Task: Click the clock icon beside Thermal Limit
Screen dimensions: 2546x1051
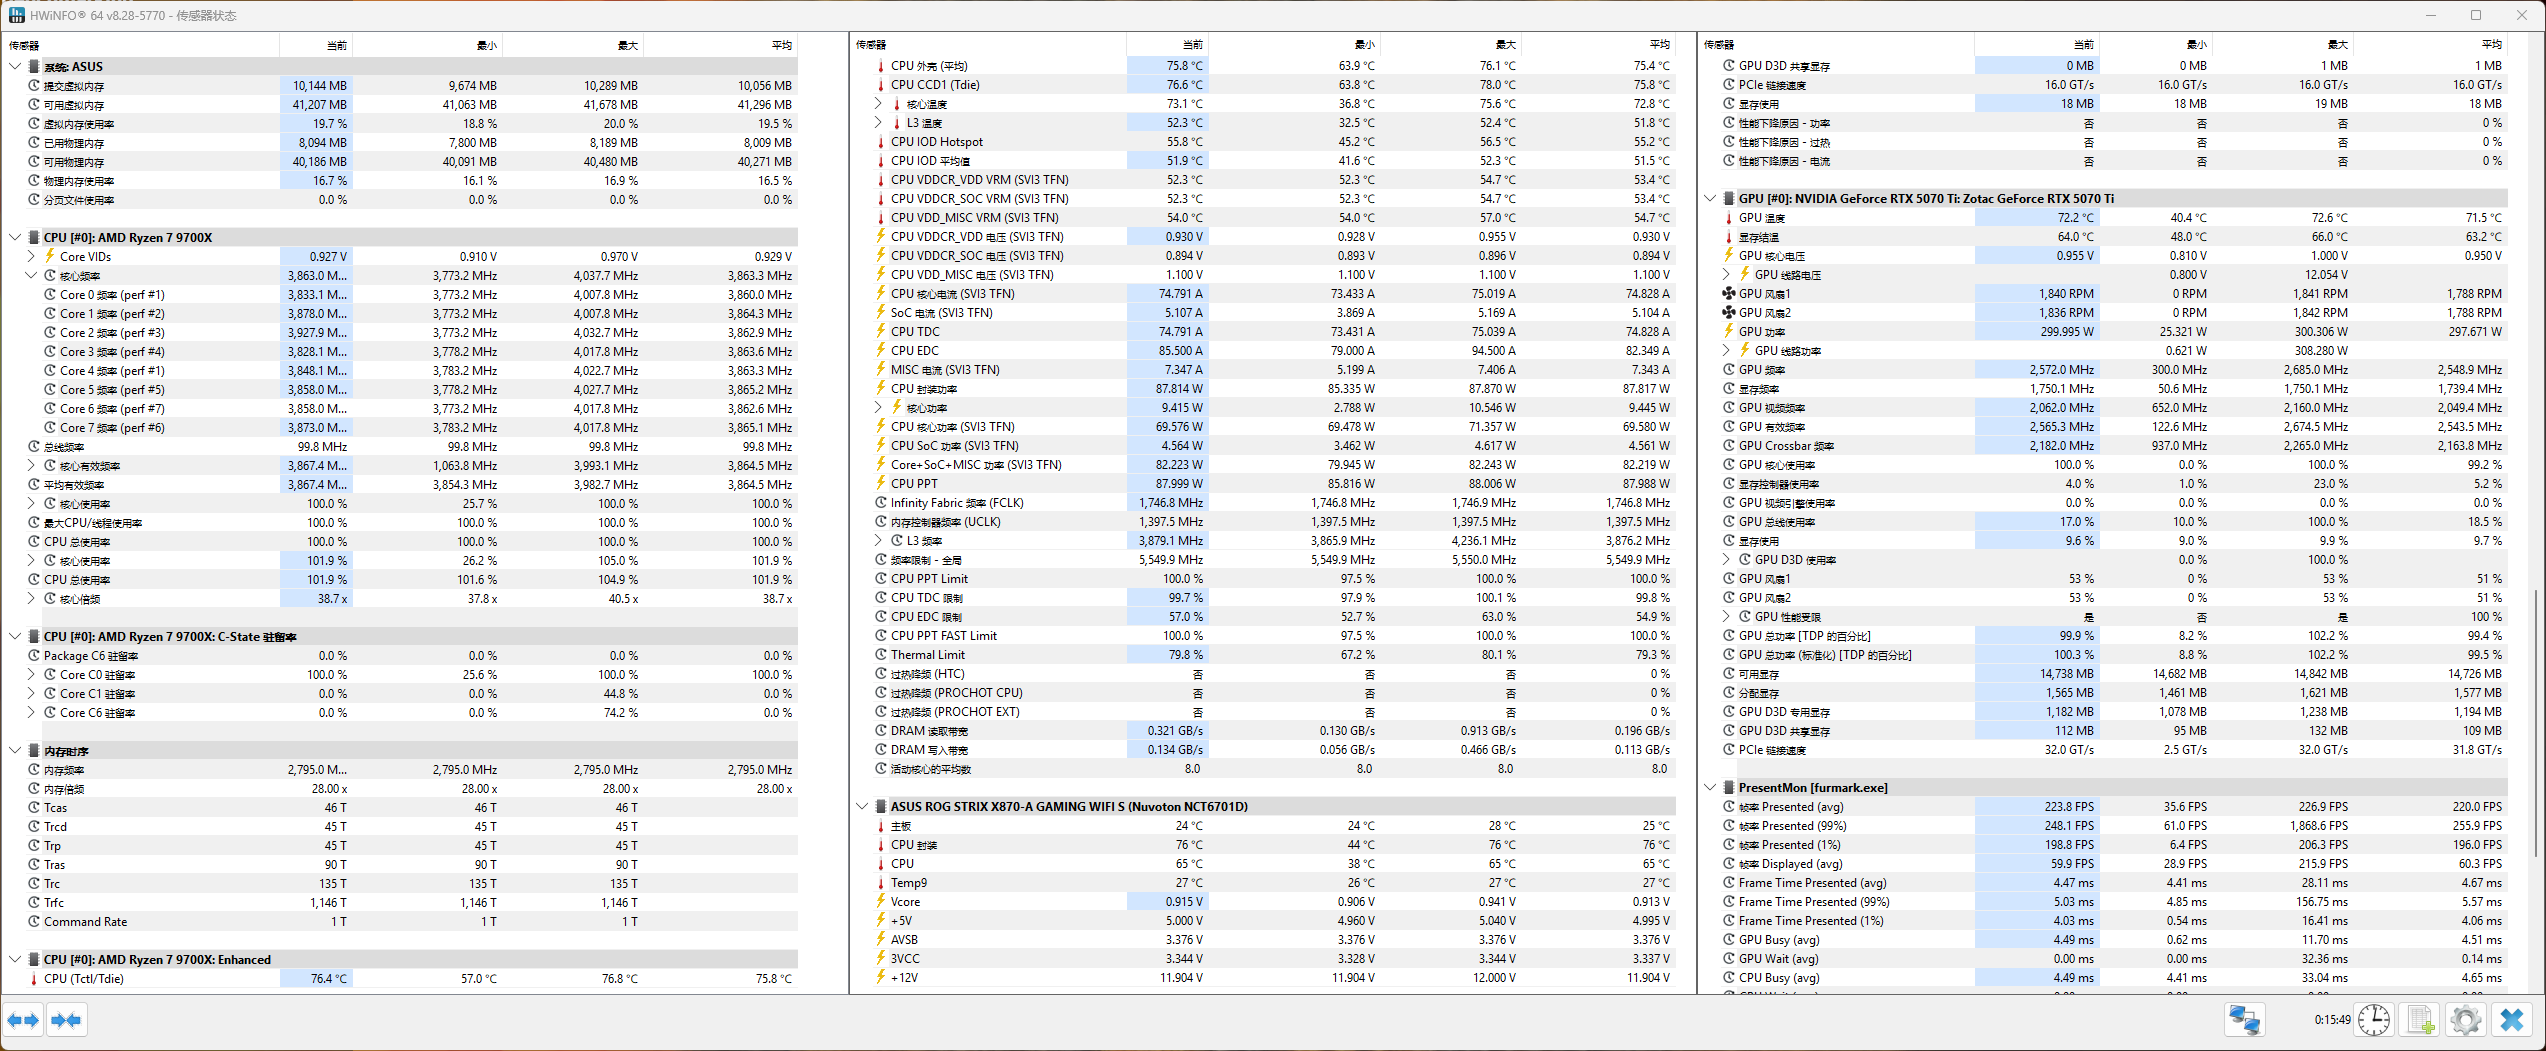Action: point(880,655)
